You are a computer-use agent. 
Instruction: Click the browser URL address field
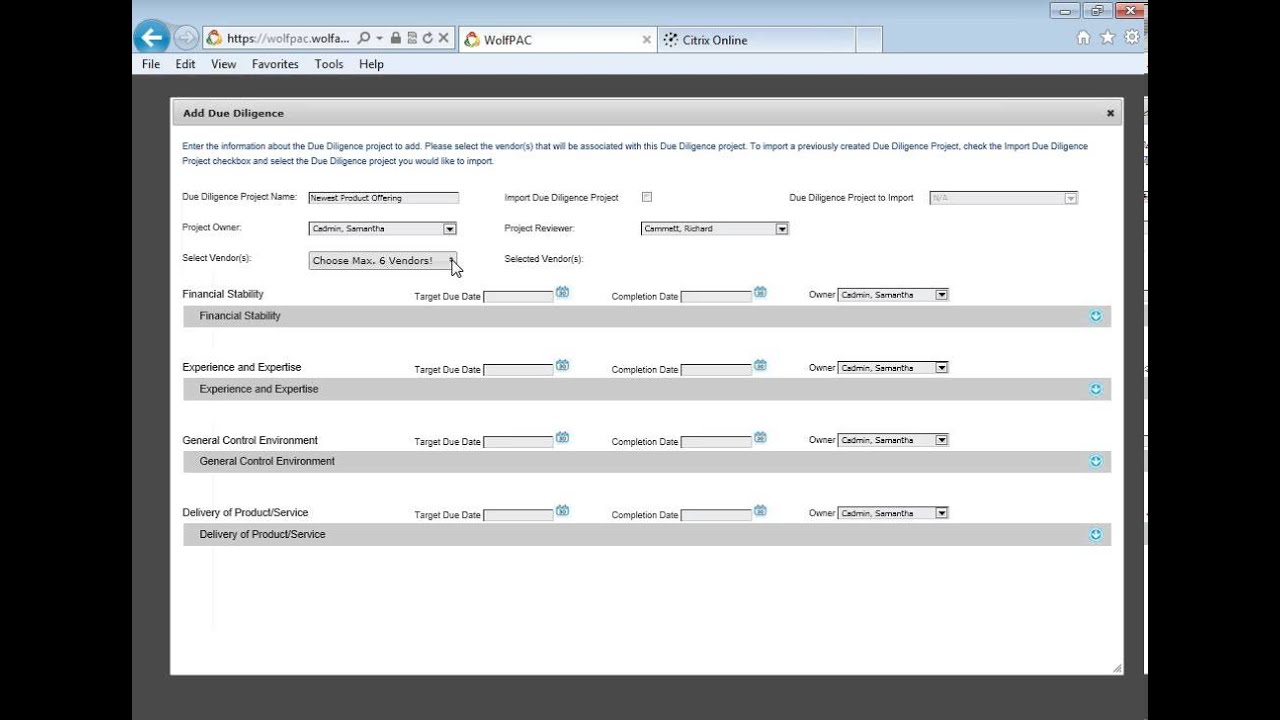pos(289,38)
